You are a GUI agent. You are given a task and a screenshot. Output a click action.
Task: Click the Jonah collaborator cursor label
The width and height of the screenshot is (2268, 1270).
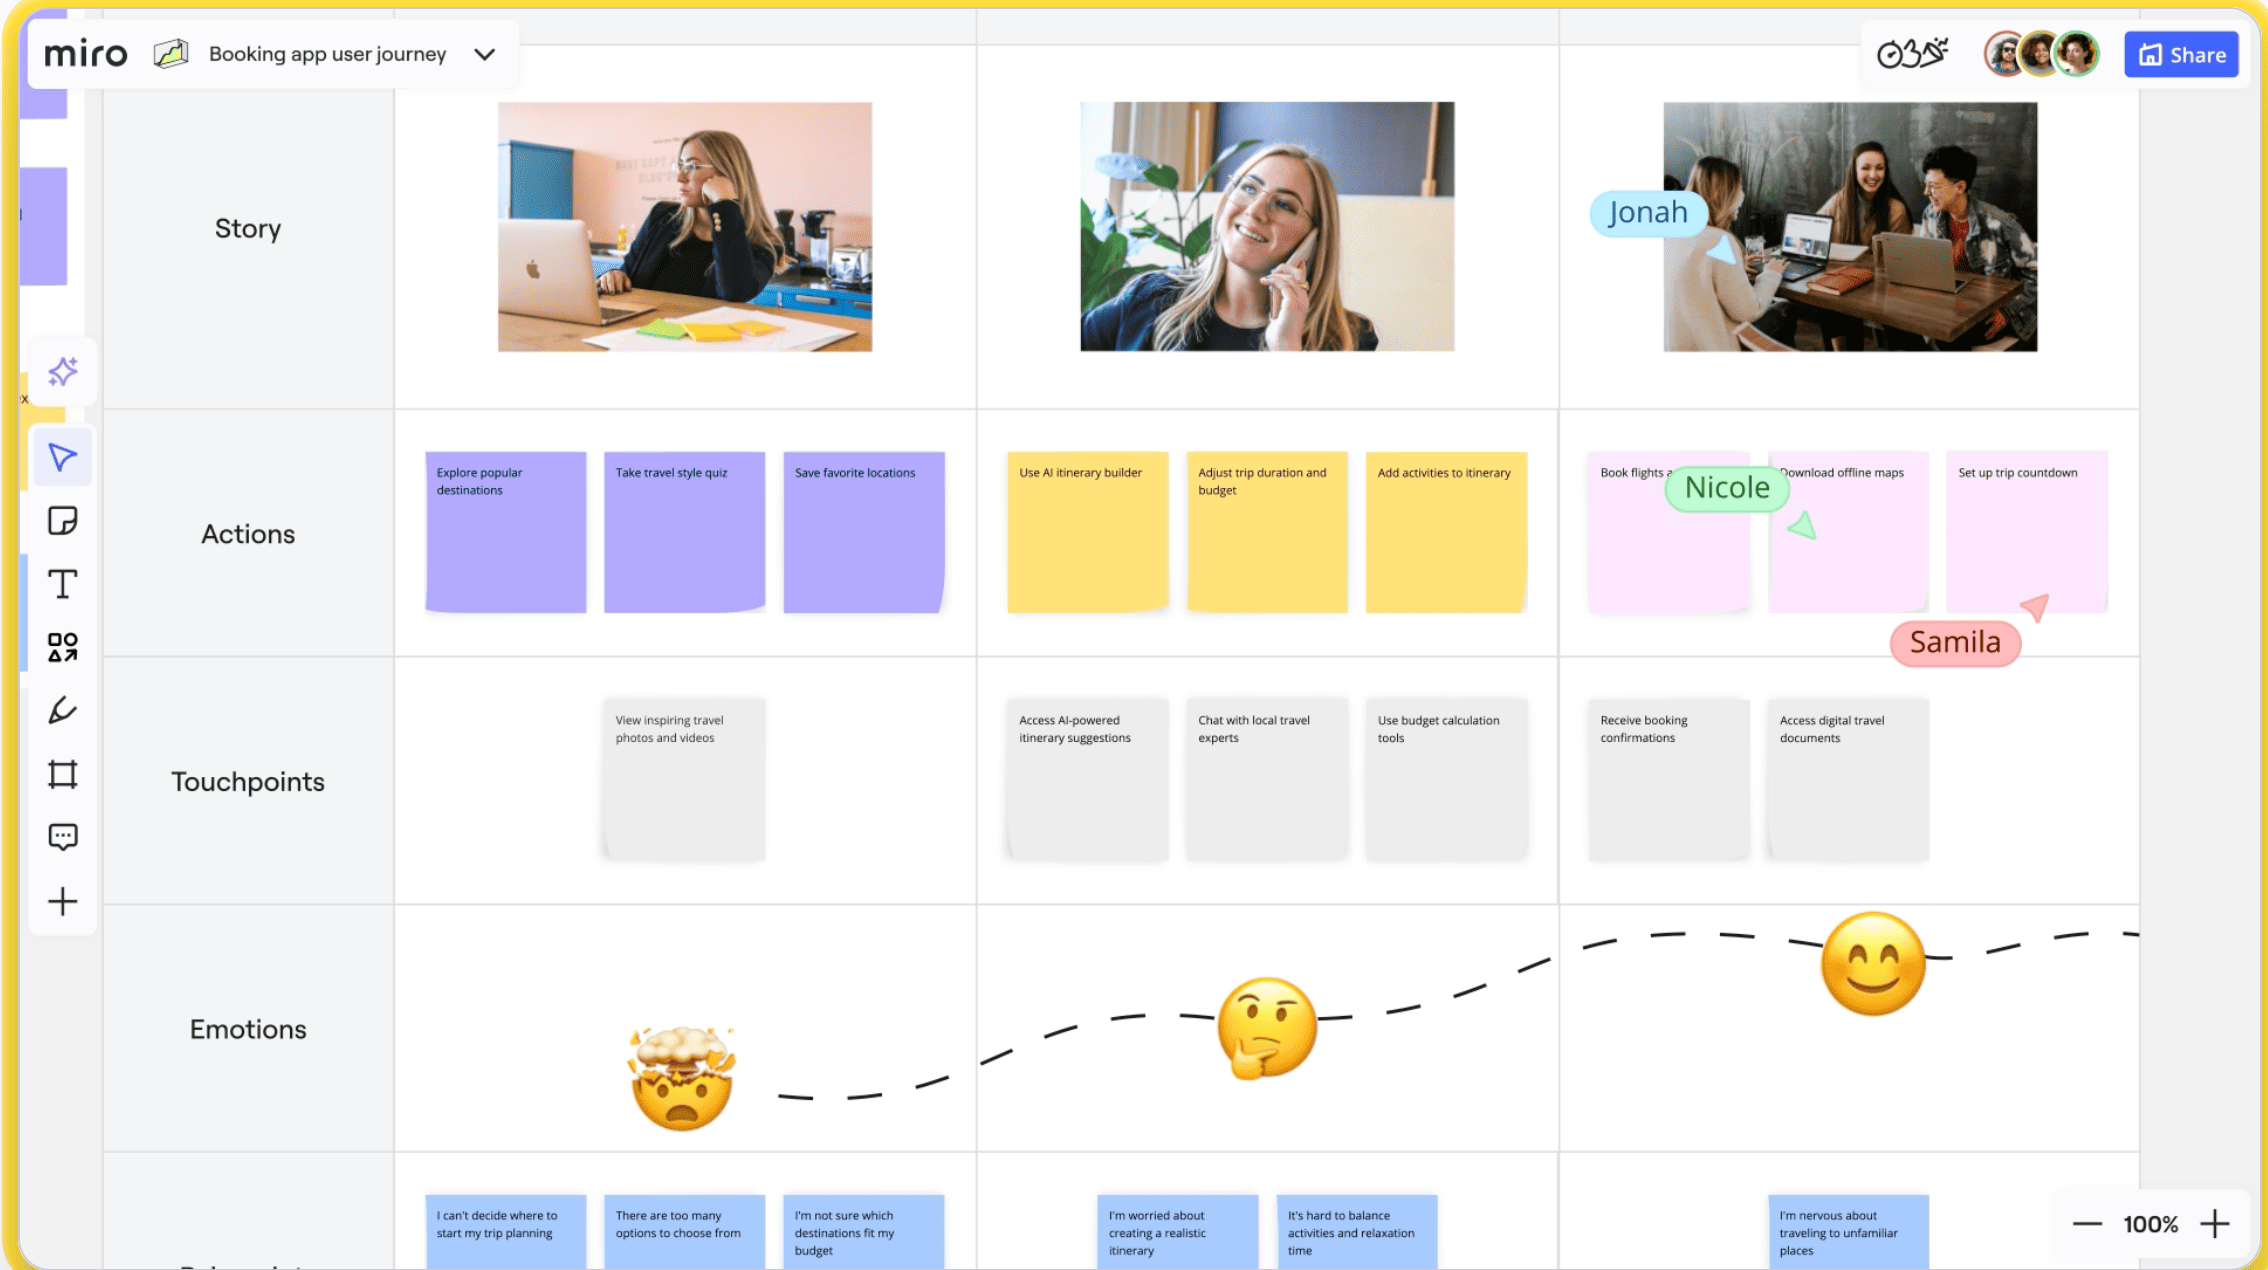[1645, 212]
